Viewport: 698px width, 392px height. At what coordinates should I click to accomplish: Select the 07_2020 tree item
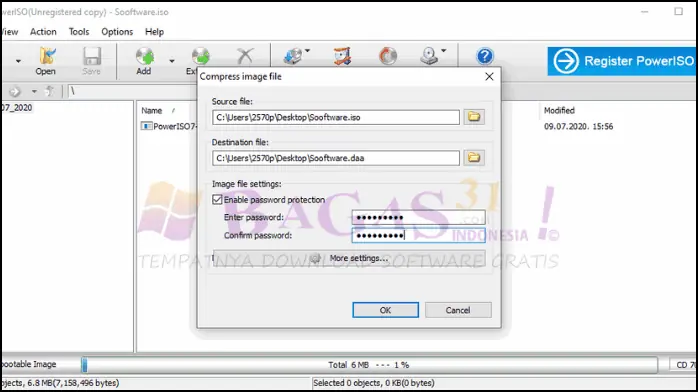16,108
